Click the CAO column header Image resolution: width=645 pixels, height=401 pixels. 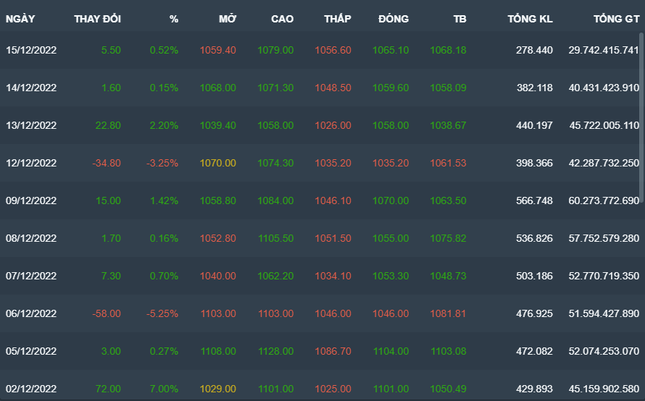click(282, 19)
